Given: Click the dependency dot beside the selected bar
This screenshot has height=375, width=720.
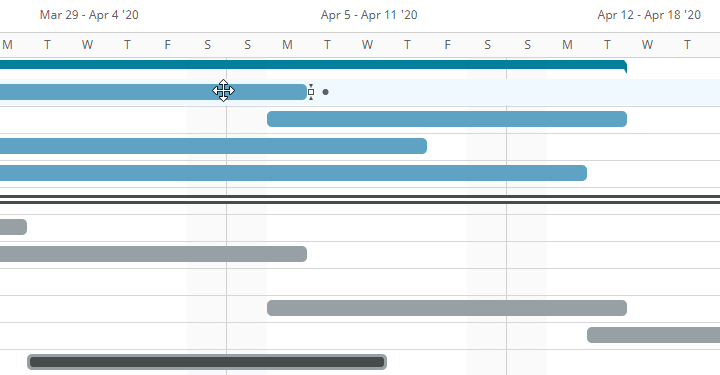Looking at the screenshot, I should 326,92.
